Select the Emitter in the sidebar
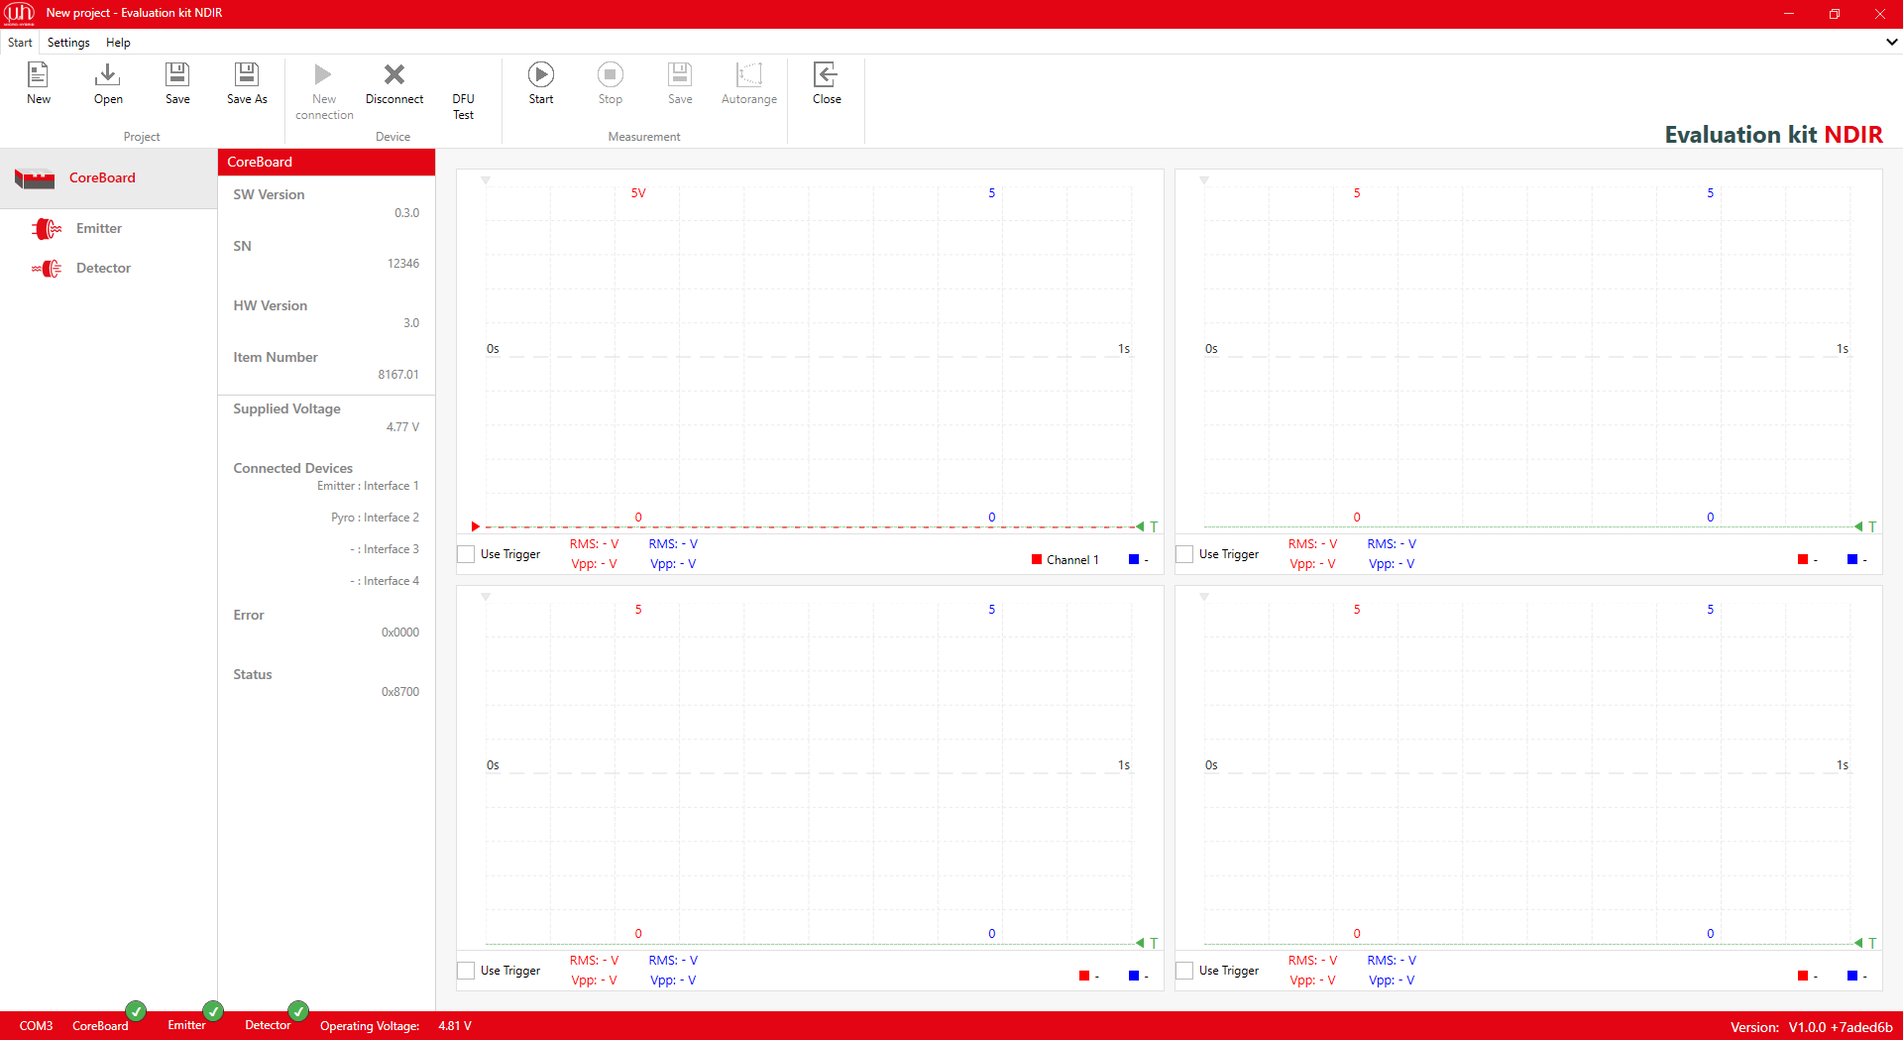The height and width of the screenshot is (1040, 1903). (99, 228)
